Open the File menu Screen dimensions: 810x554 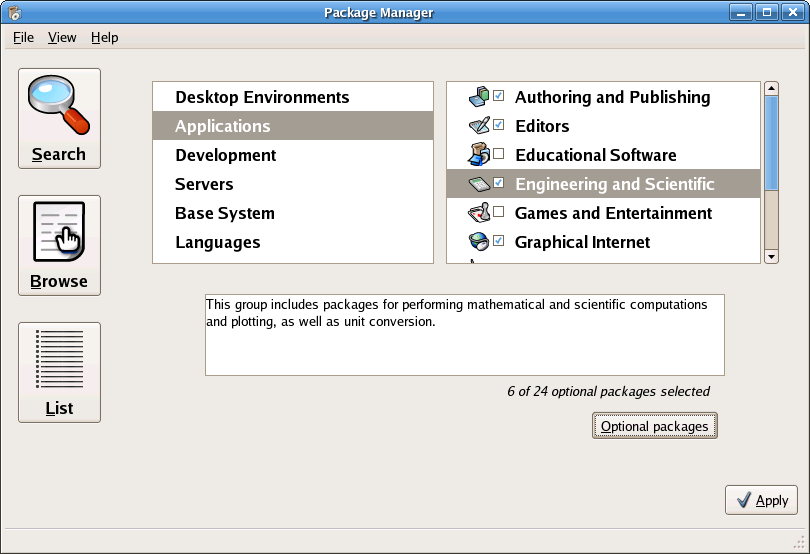(x=23, y=38)
